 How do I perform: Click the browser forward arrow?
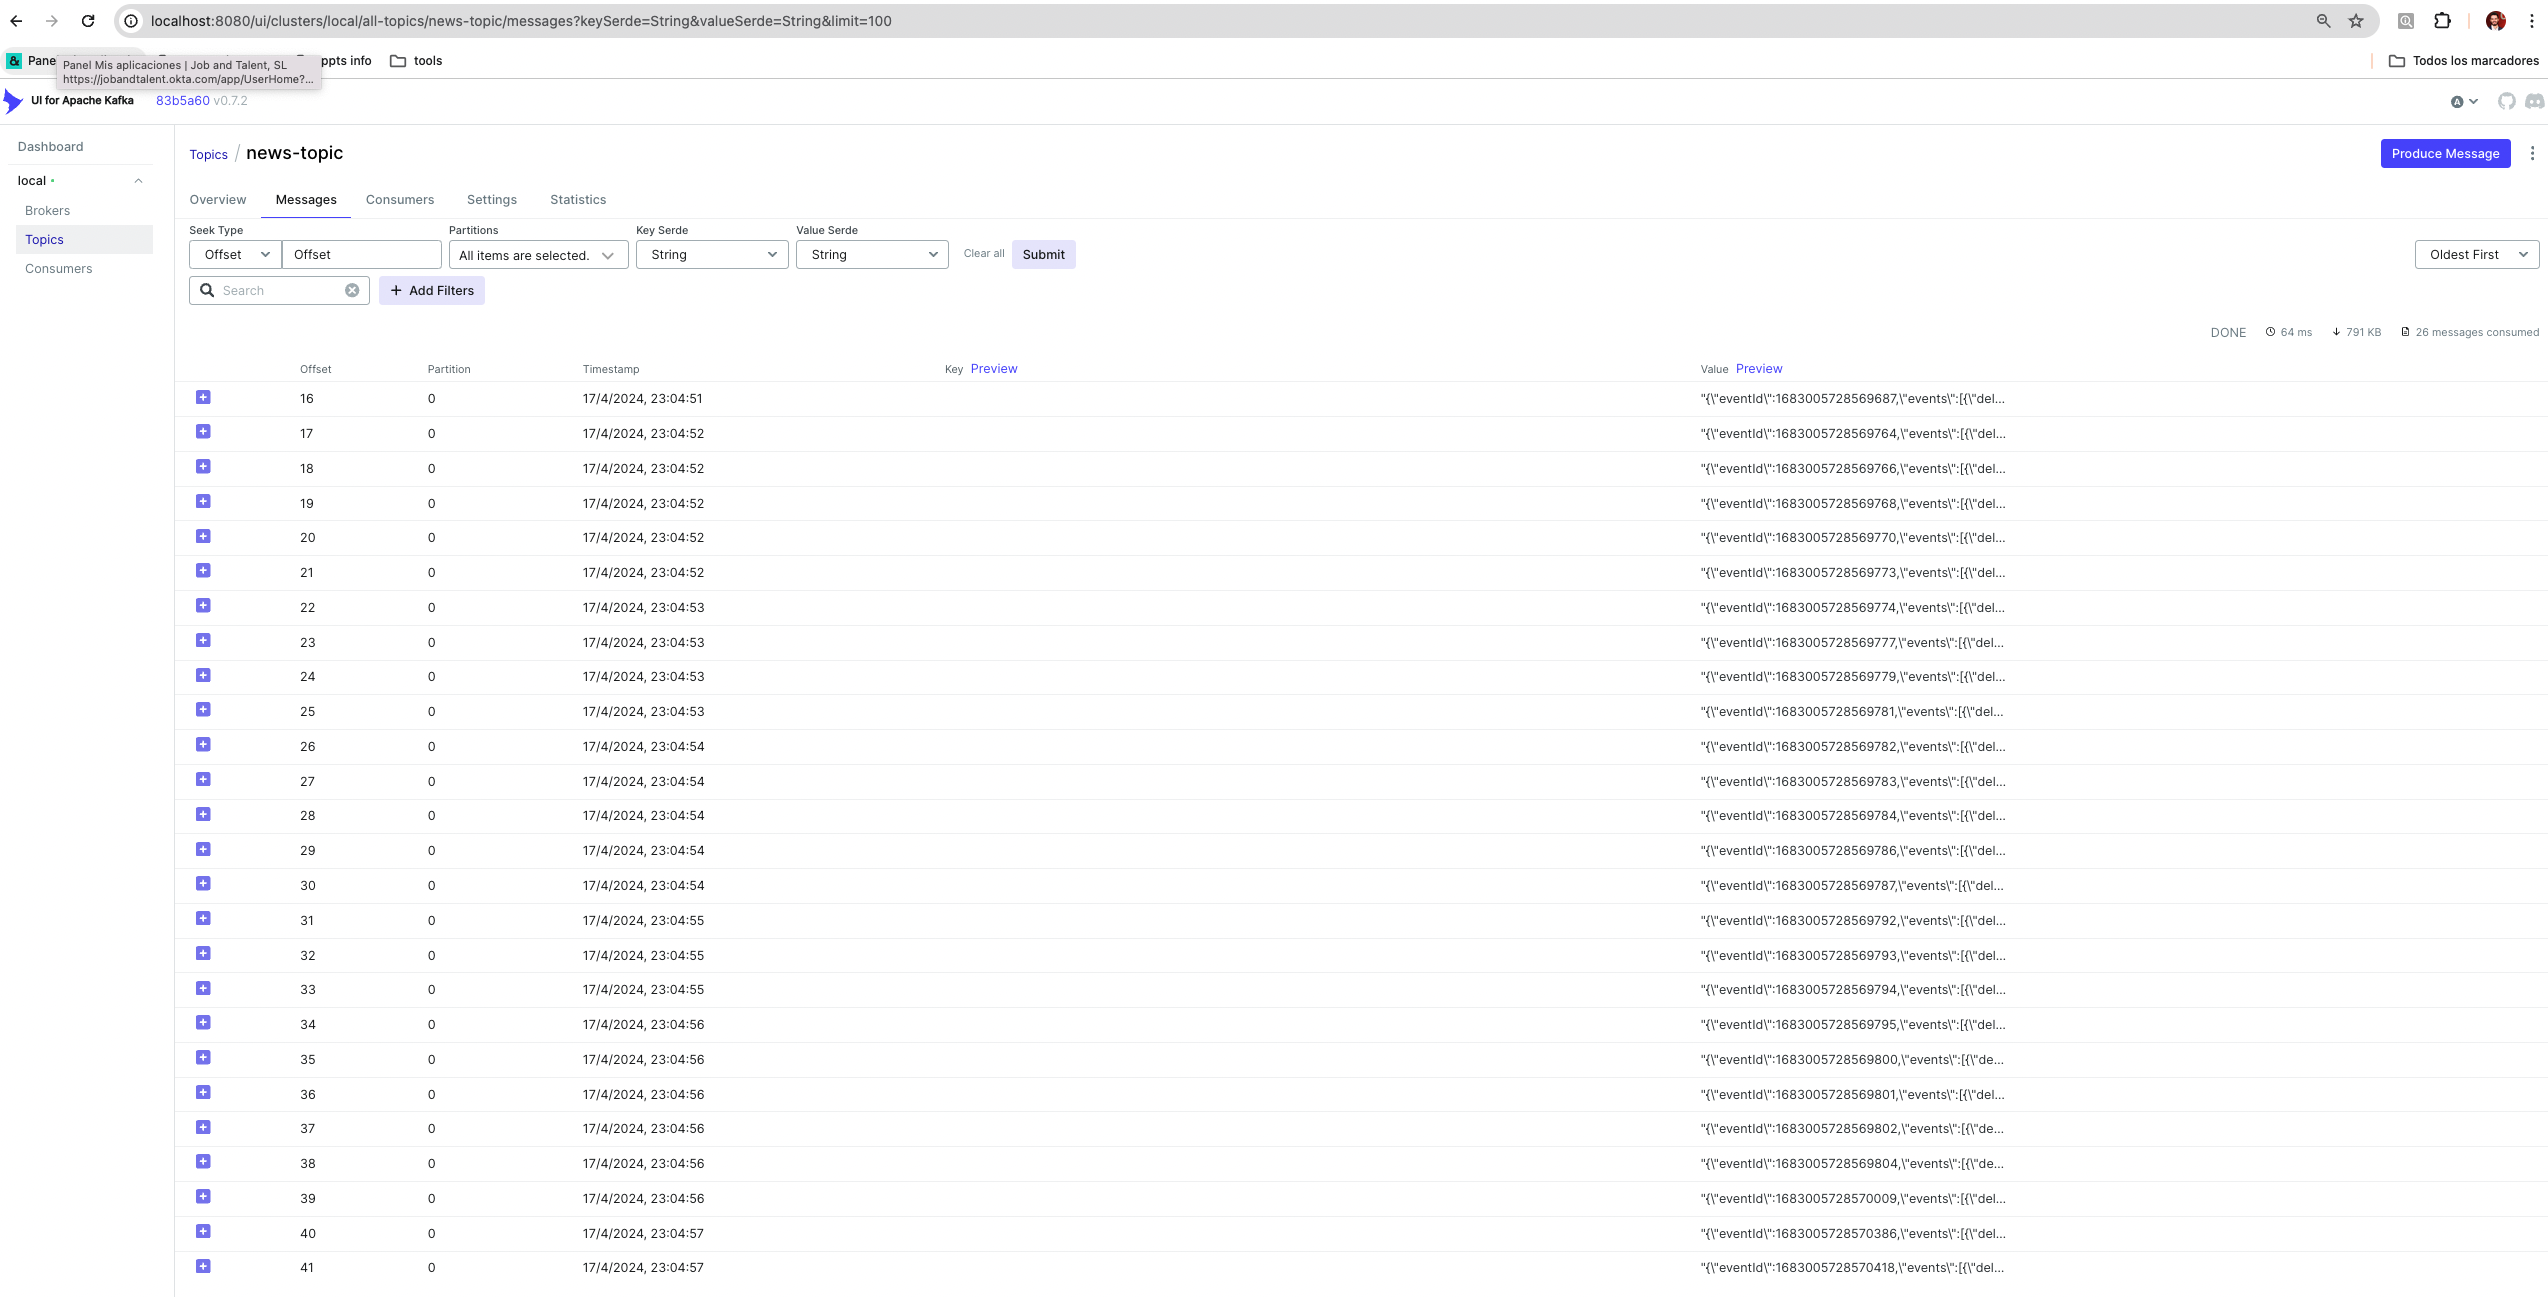tap(52, 21)
